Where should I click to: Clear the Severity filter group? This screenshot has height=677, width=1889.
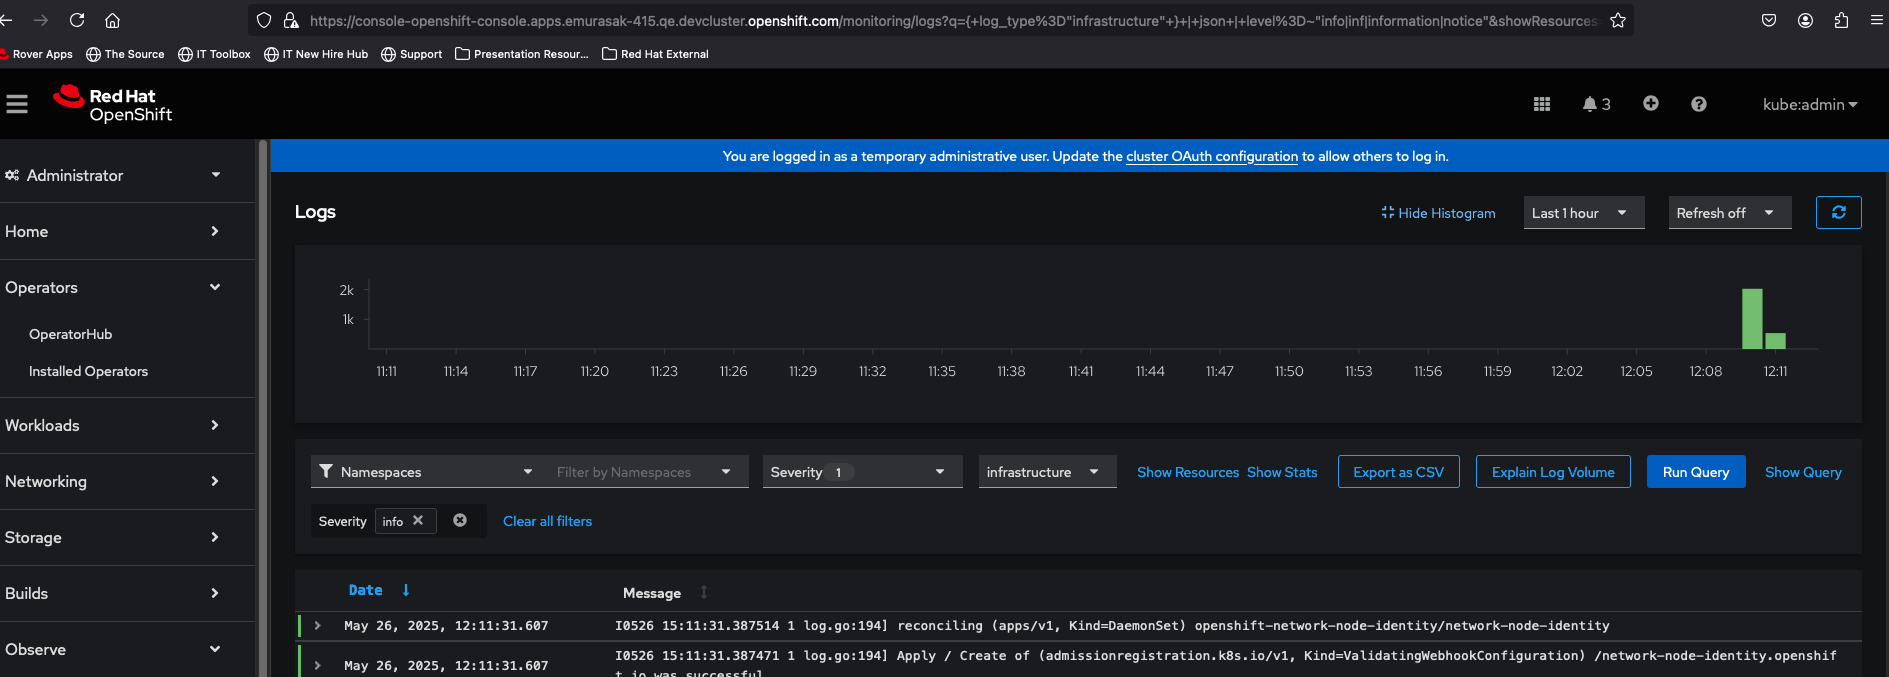[x=460, y=520]
